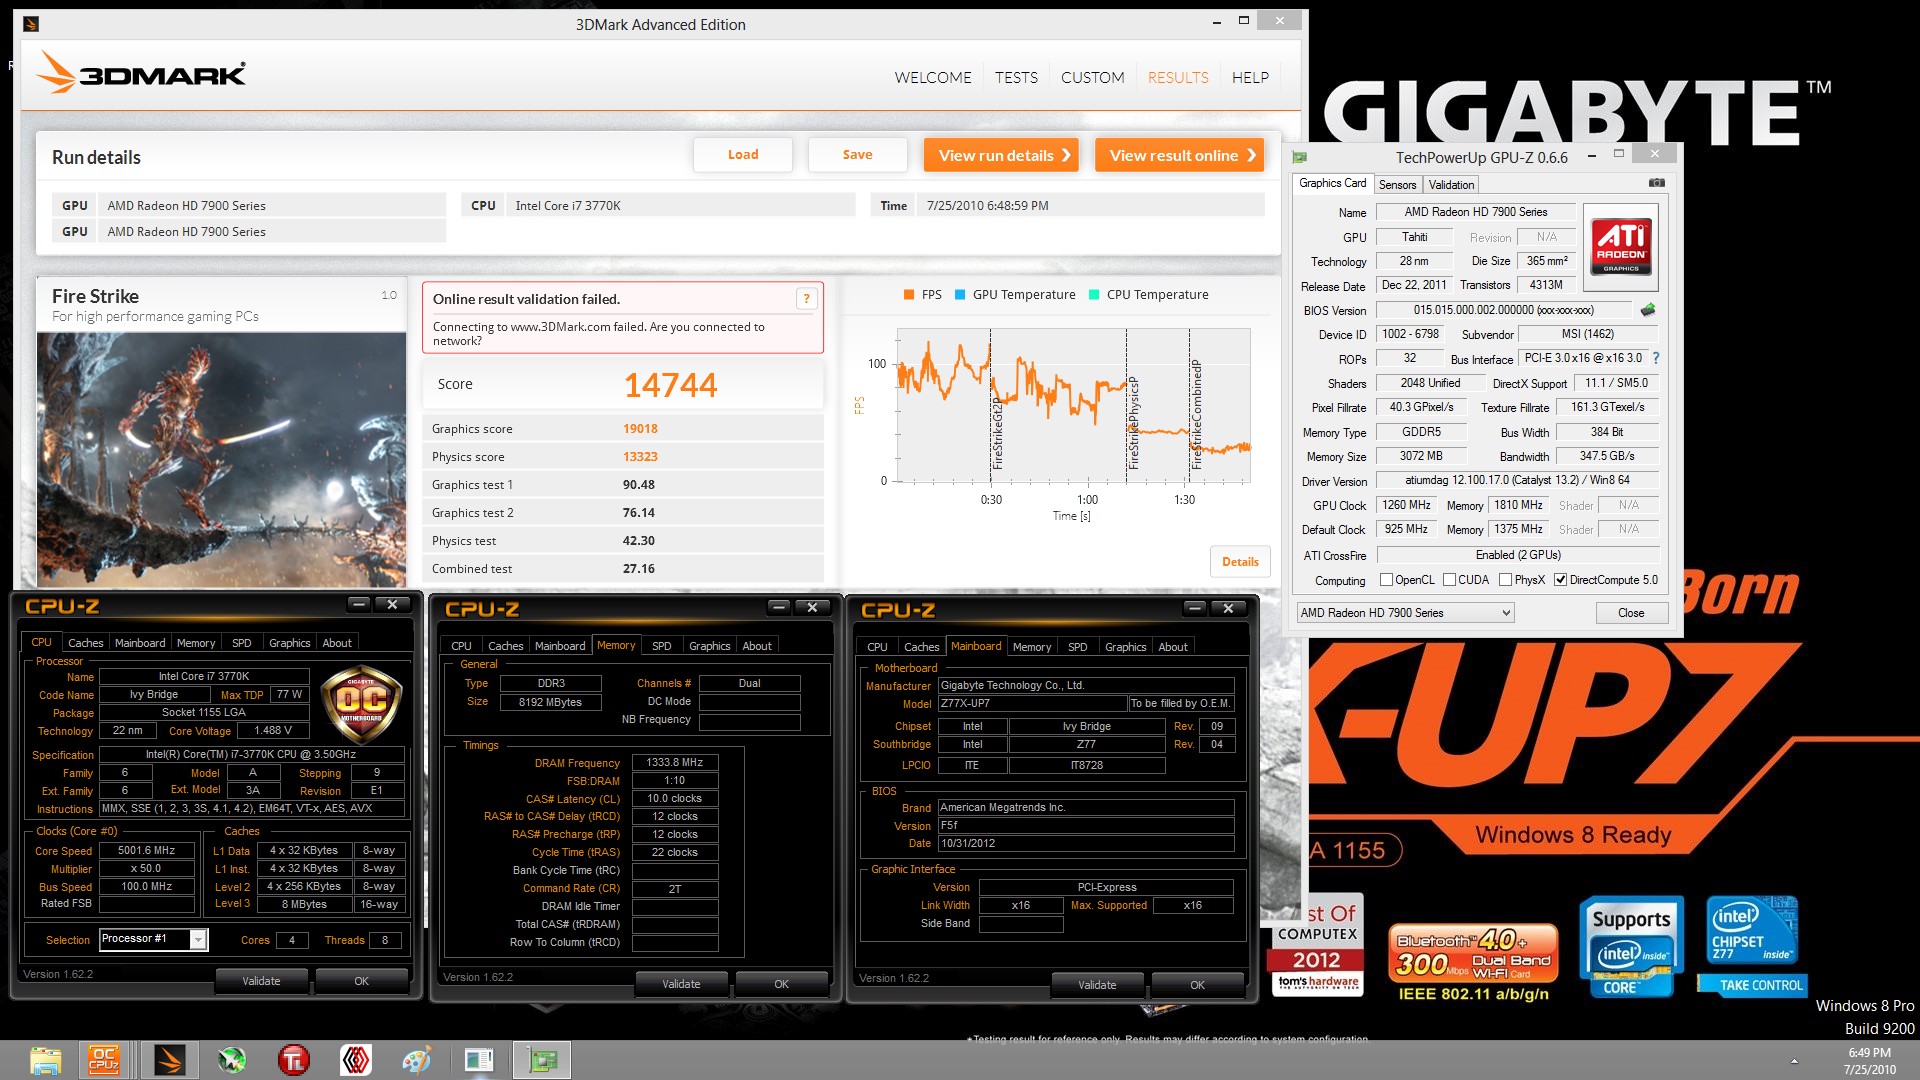Click the Core Speed field in CPU-Z
The width and height of the screenshot is (1920, 1080).
pos(147,851)
